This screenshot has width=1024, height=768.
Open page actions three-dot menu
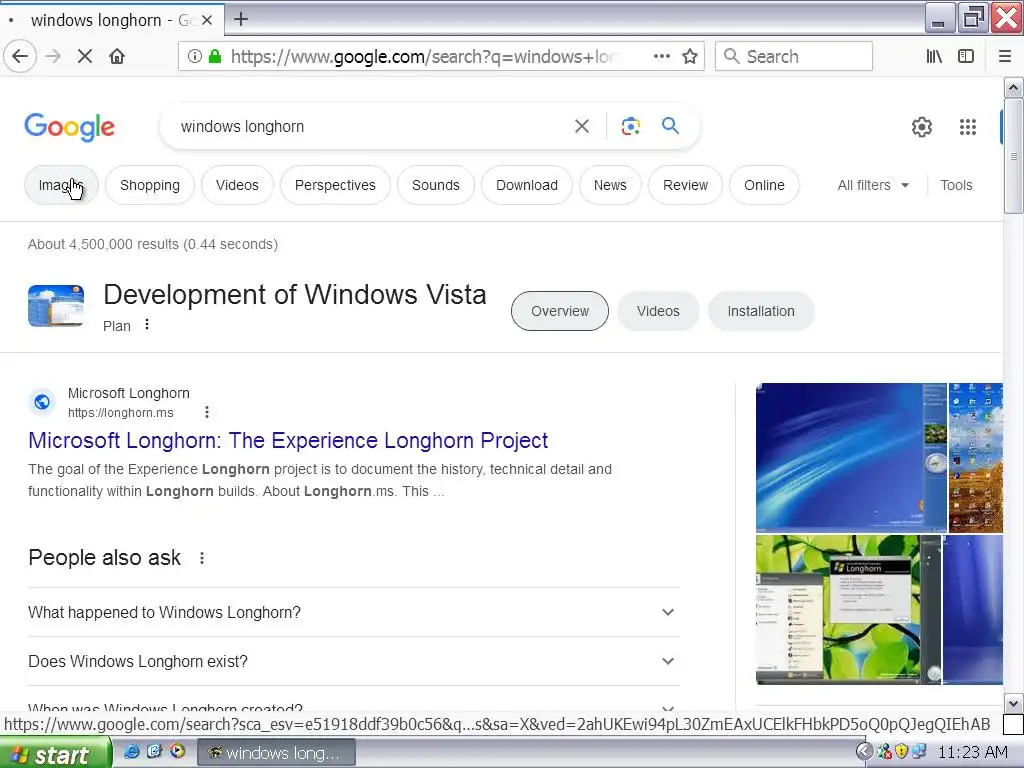662,56
